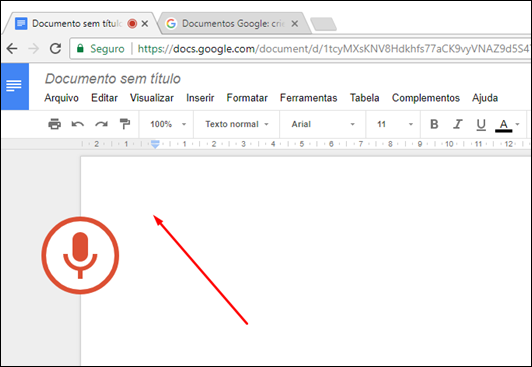The image size is (532, 367).
Task: Click the browser forward arrow
Action: pos(34,49)
